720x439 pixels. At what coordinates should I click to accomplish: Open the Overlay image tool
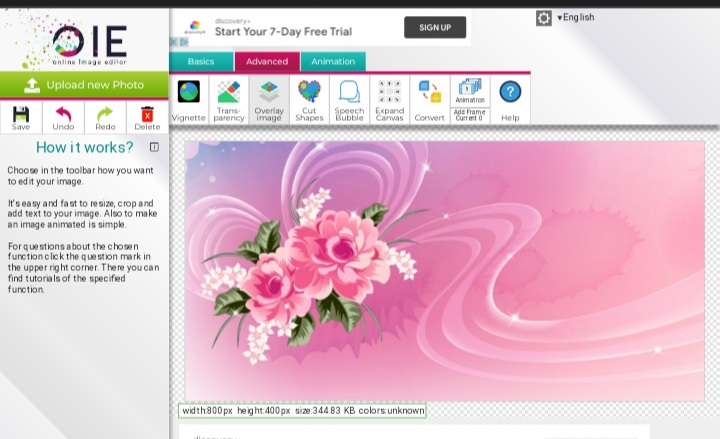point(269,99)
